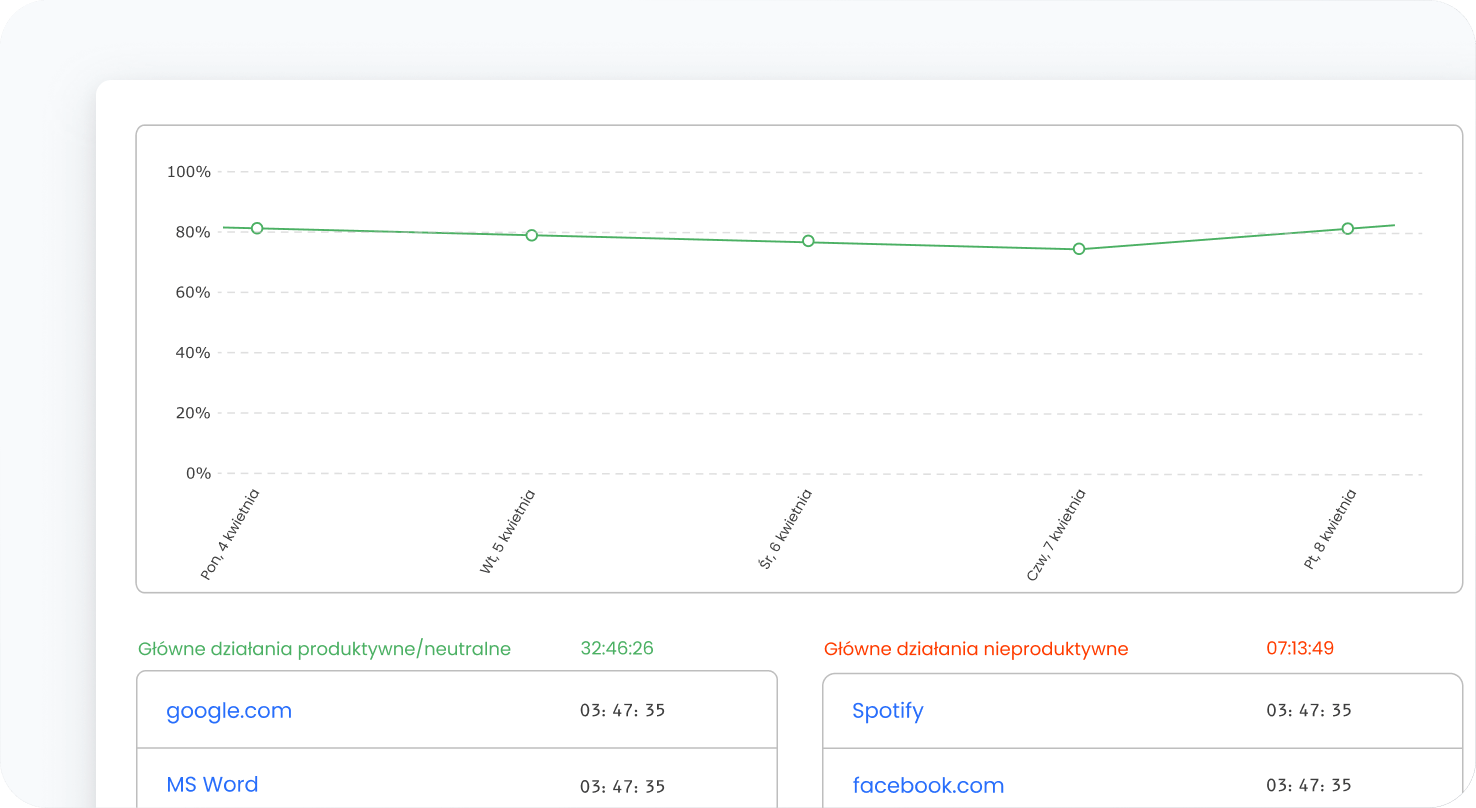Click the time value in the Spotify row
The height and width of the screenshot is (808, 1476).
pyautogui.click(x=1309, y=711)
